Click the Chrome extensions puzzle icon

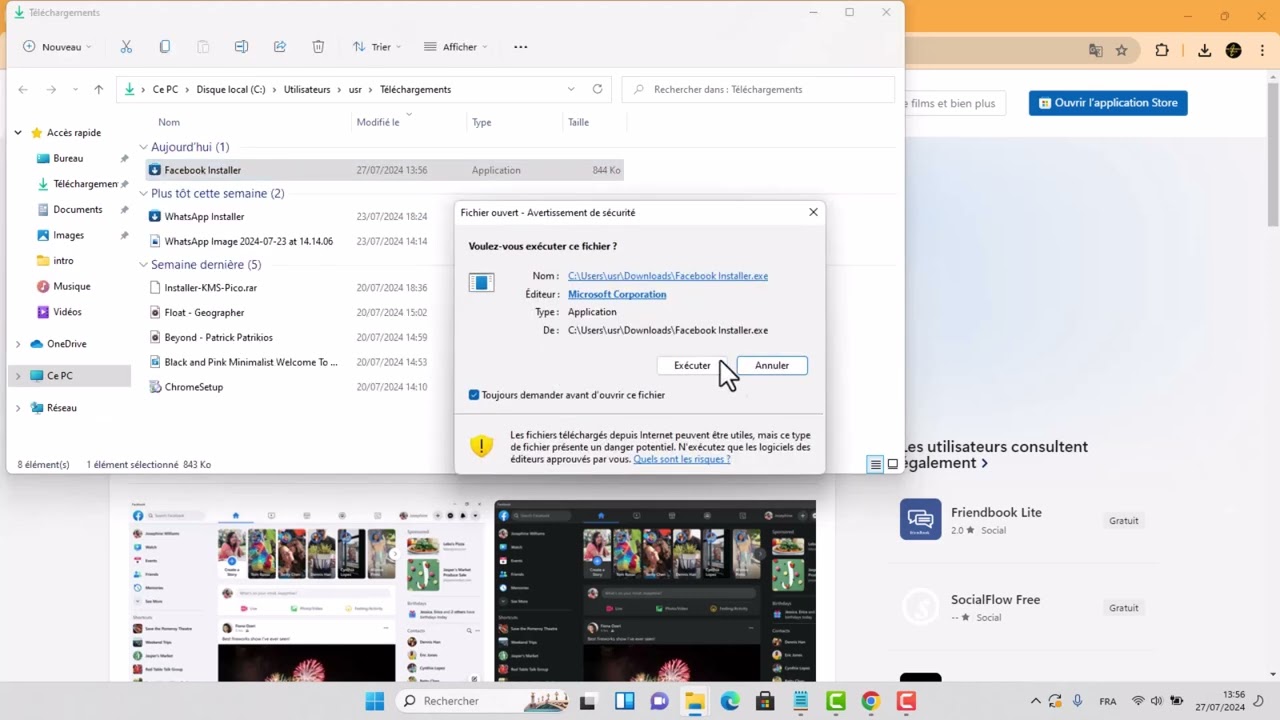(1162, 50)
